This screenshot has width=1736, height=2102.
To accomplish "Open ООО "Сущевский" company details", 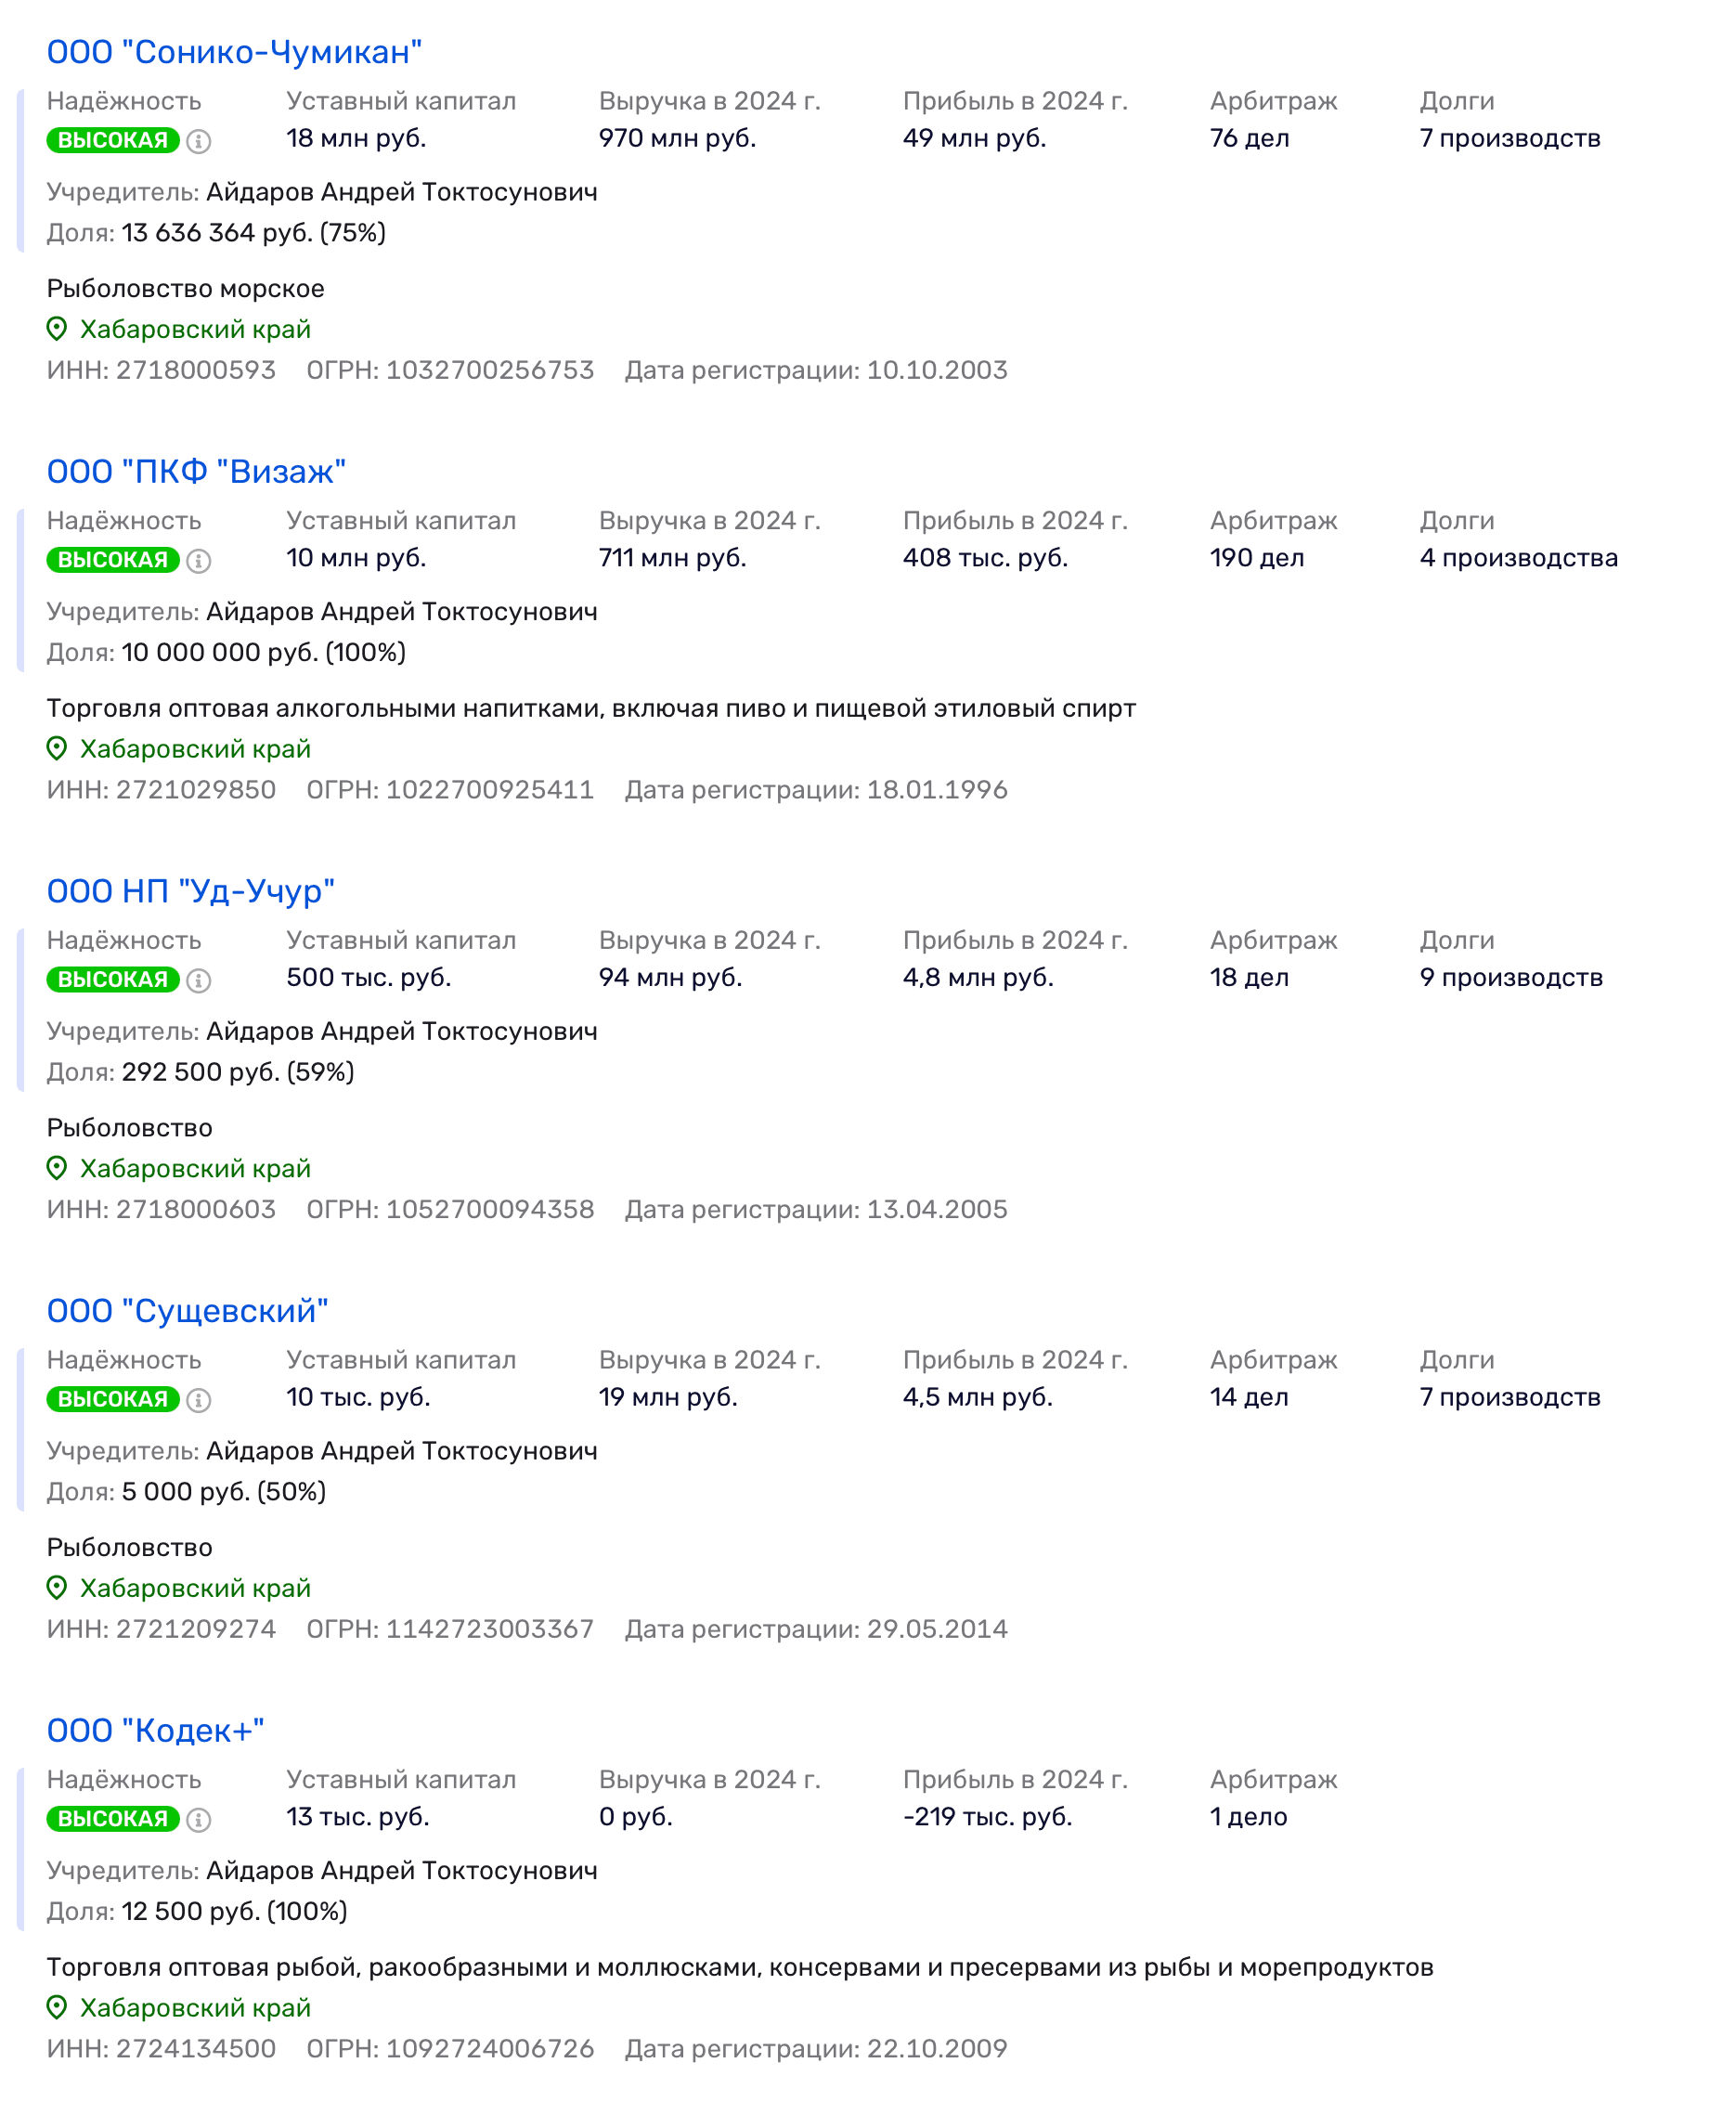I will 187,1310.
